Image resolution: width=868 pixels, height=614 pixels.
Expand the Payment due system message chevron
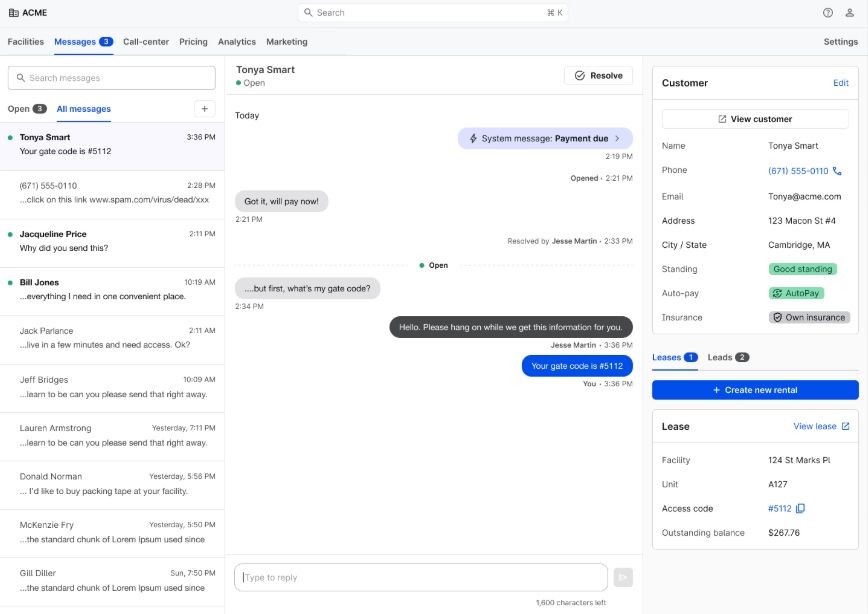[x=617, y=138]
